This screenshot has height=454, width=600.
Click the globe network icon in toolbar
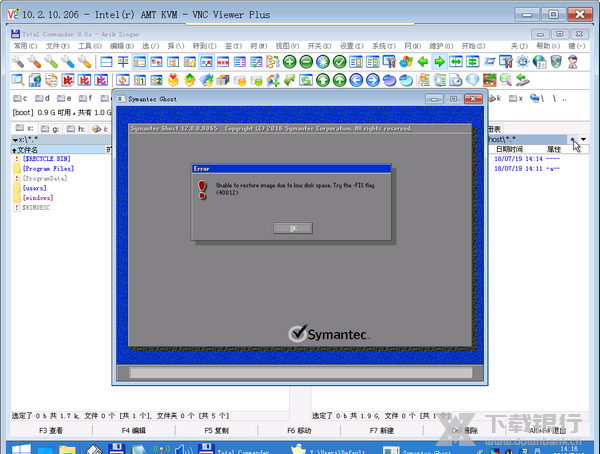pyautogui.click(x=540, y=62)
